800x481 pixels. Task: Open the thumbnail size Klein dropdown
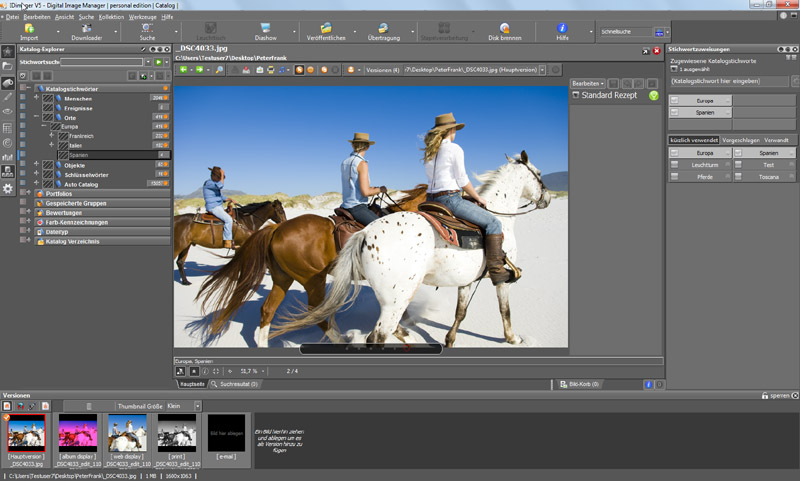pyautogui.click(x=197, y=406)
